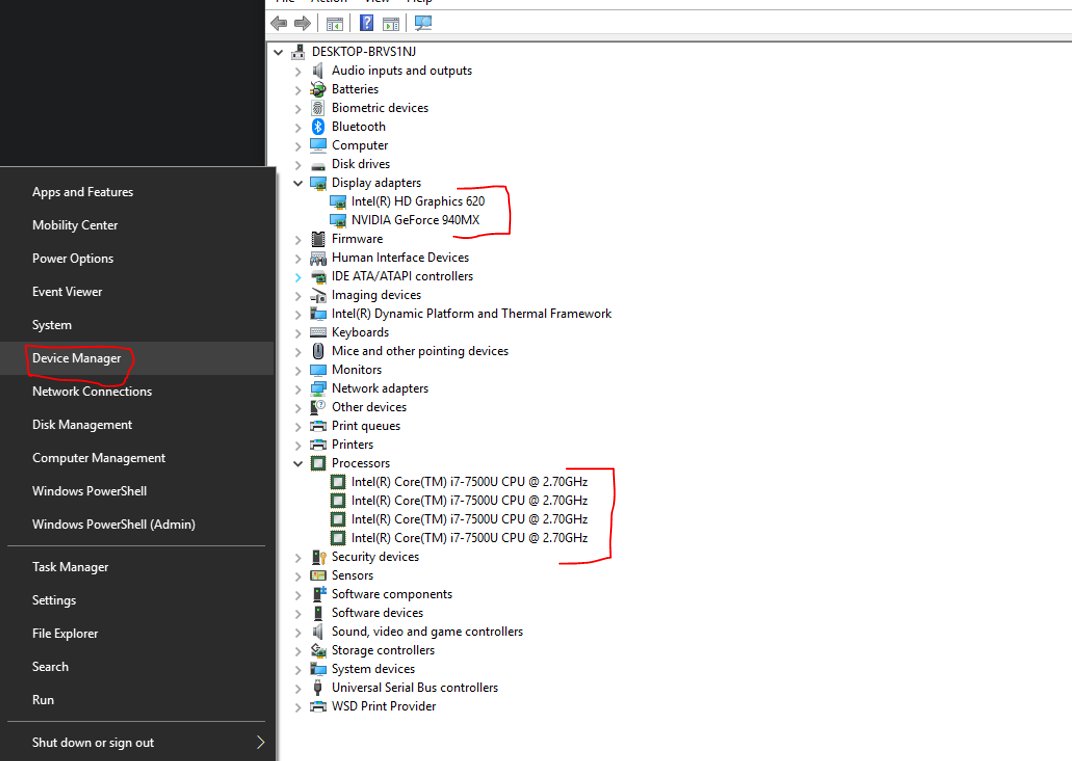Screen dimensions: 1072x761
Task: Expand the System devices category
Action: click(x=298, y=669)
